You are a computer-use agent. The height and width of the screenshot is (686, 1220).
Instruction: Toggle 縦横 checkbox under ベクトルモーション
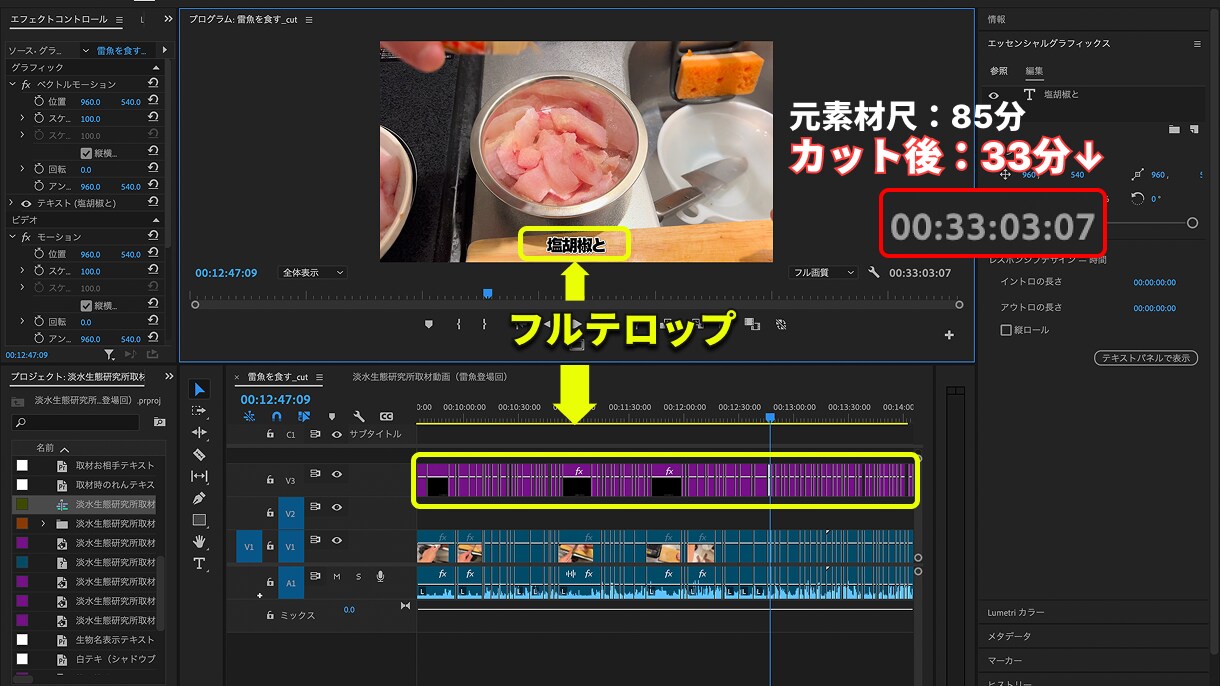coord(86,153)
